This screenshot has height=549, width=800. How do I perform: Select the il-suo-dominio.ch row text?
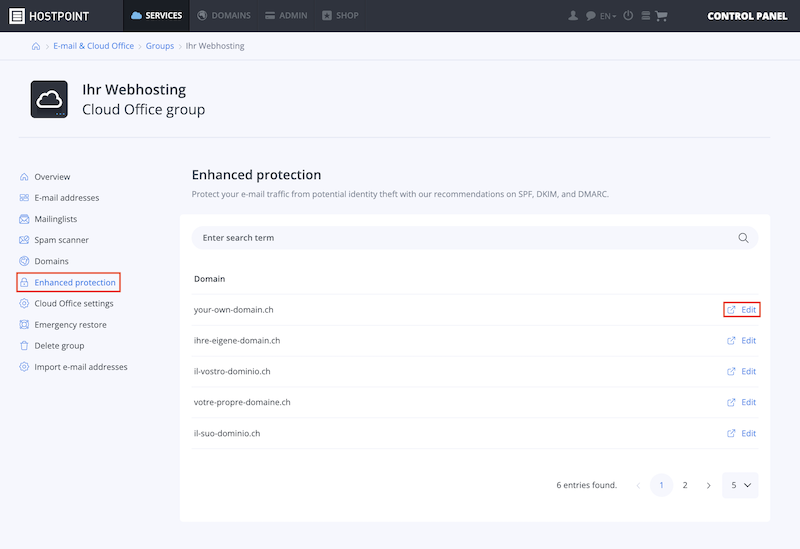(x=227, y=433)
